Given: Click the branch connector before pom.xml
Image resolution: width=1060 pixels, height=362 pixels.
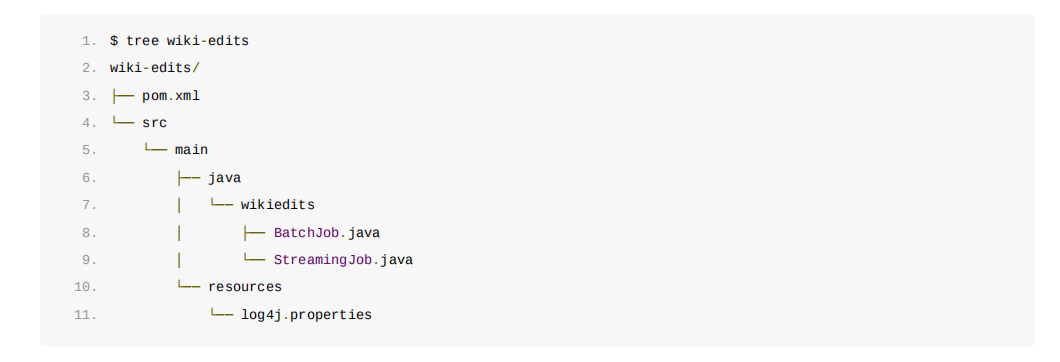Looking at the screenshot, I should coord(122,96).
